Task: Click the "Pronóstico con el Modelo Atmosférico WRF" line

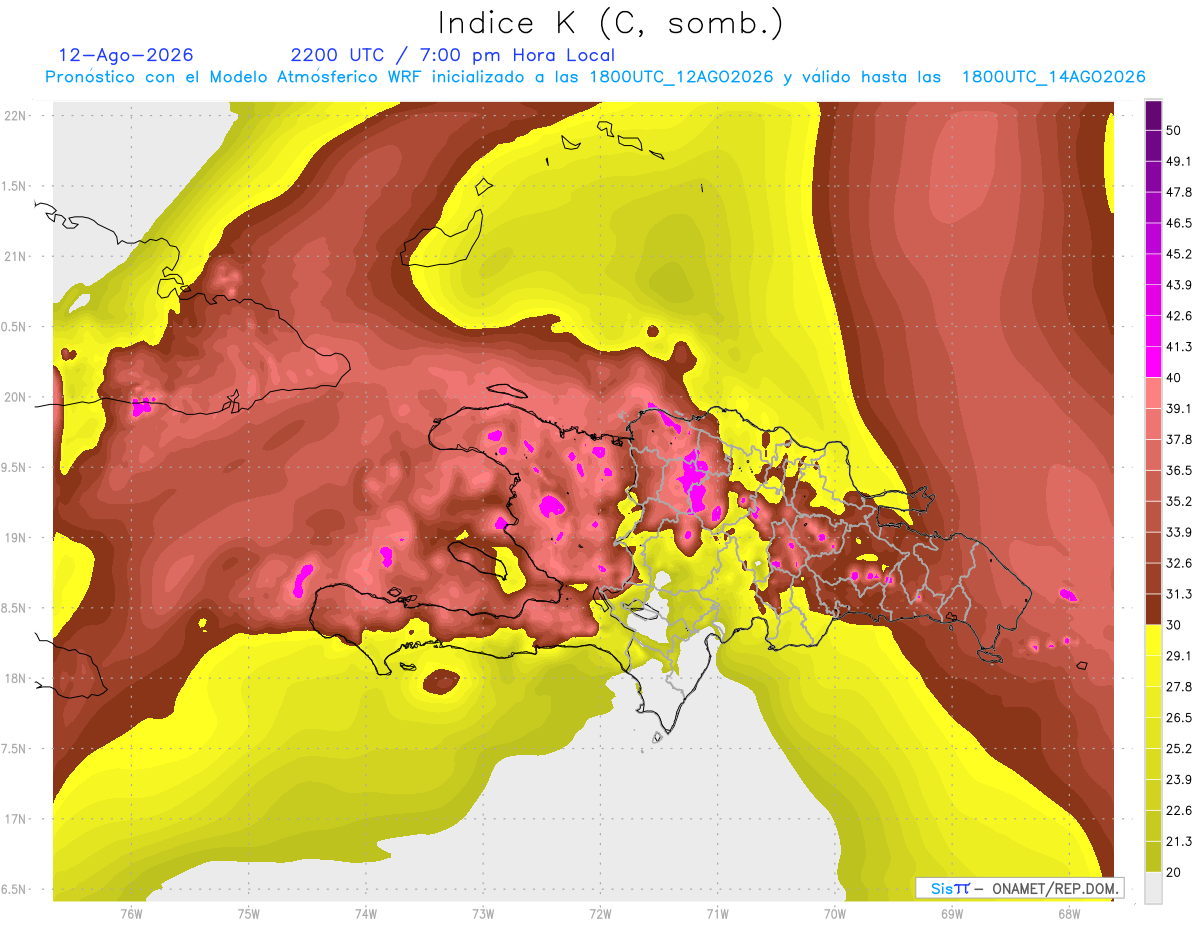Action: (x=595, y=77)
